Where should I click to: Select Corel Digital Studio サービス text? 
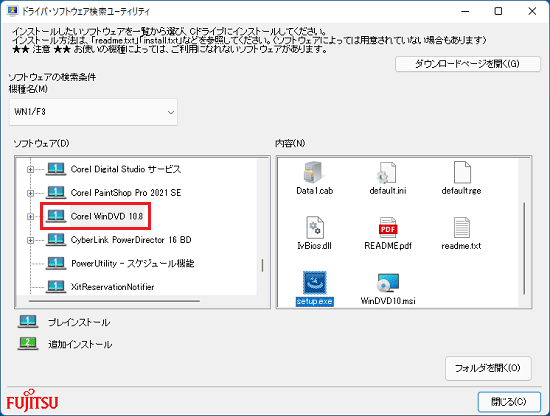pyautogui.click(x=126, y=169)
